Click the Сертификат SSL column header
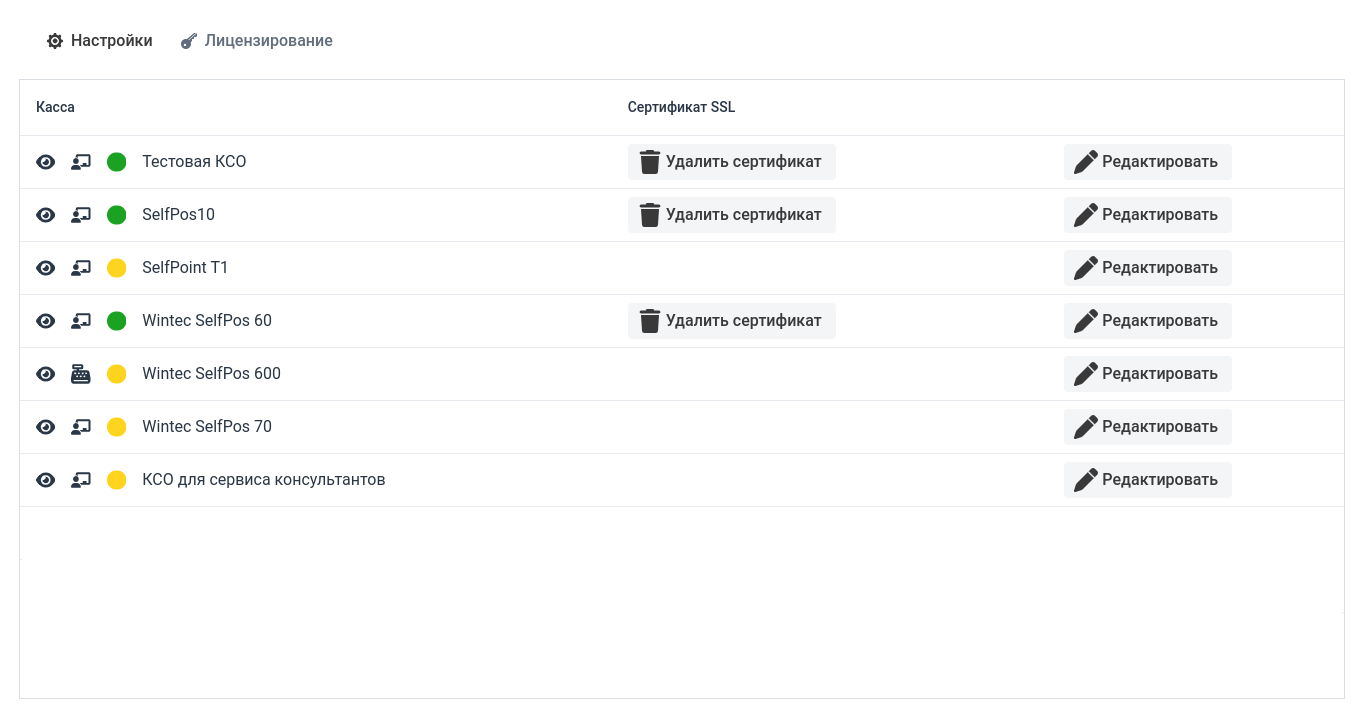This screenshot has width=1362, height=717. pos(681,107)
